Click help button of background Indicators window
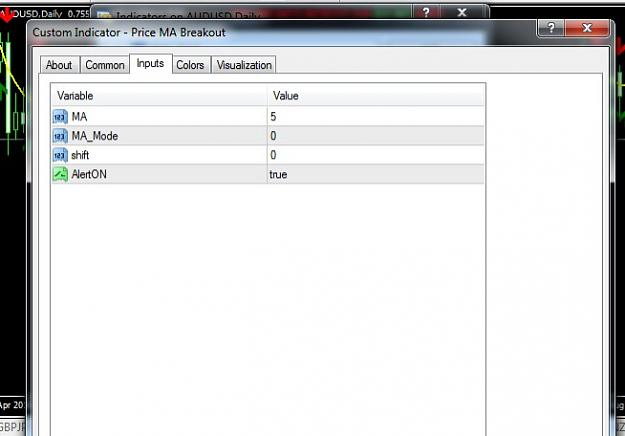The image size is (625, 436). [x=426, y=12]
